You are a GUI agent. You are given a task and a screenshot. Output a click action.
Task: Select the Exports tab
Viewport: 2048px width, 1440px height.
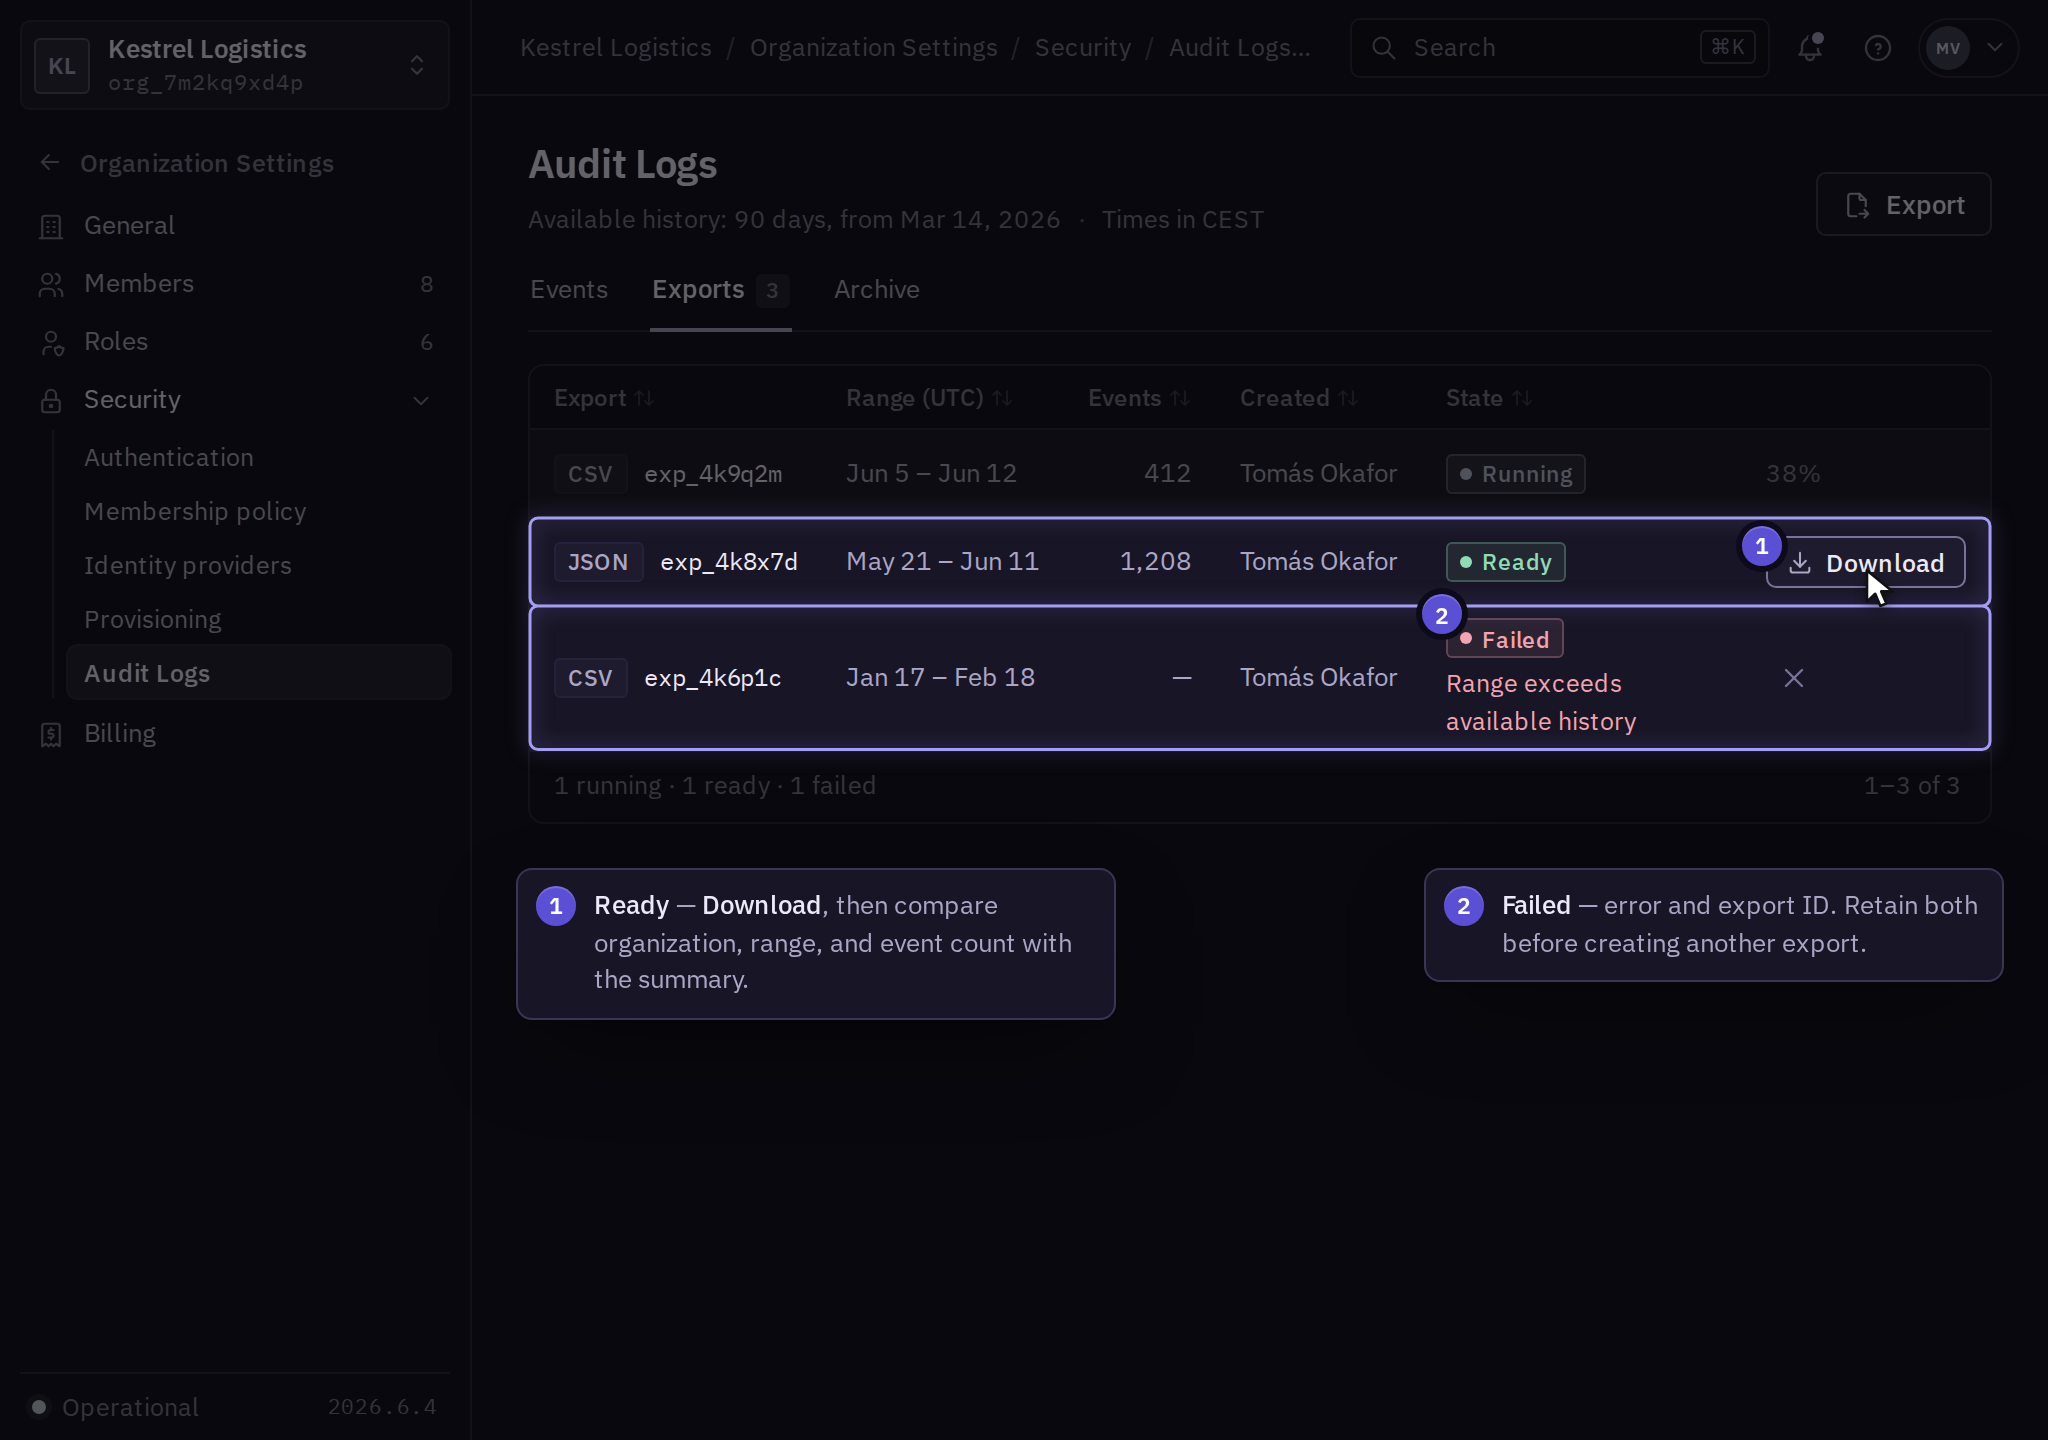[720, 290]
